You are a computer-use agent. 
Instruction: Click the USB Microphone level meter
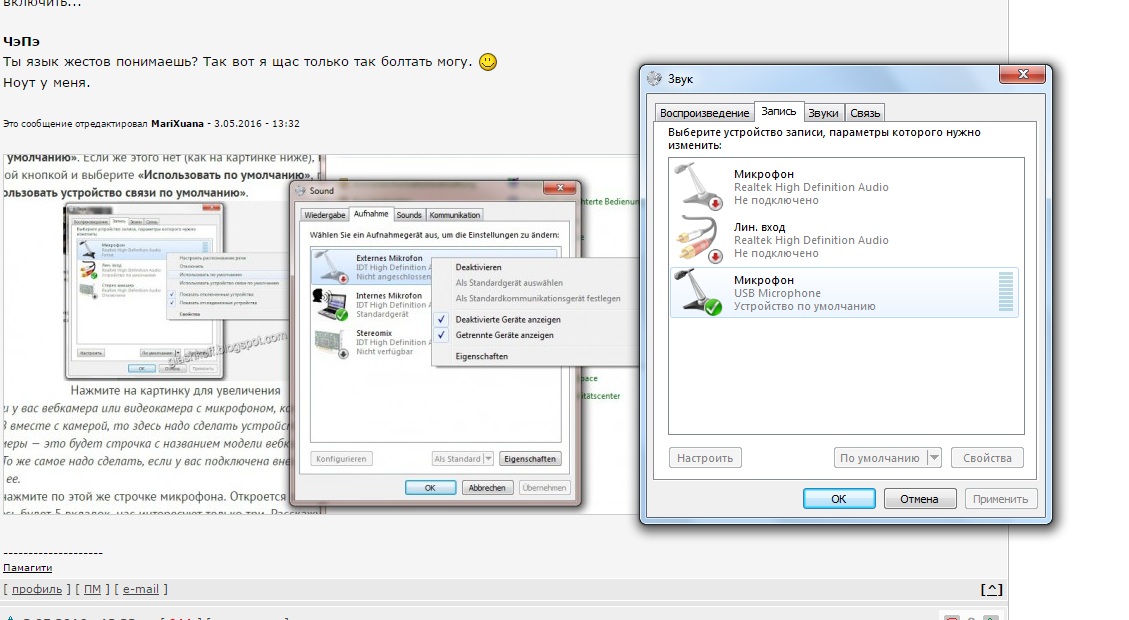point(1005,293)
